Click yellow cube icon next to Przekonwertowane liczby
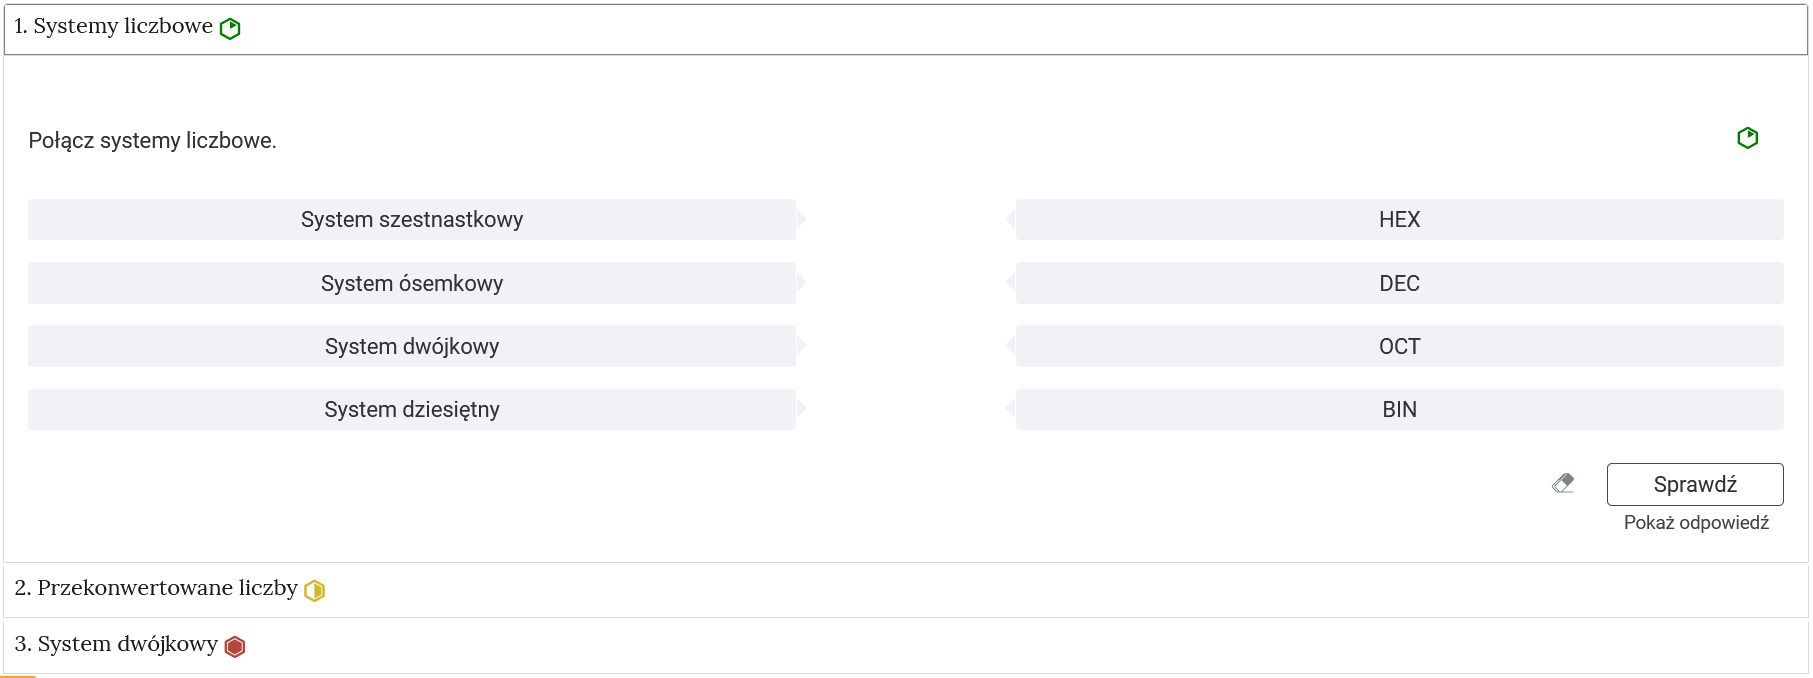The image size is (1813, 678). tap(314, 590)
